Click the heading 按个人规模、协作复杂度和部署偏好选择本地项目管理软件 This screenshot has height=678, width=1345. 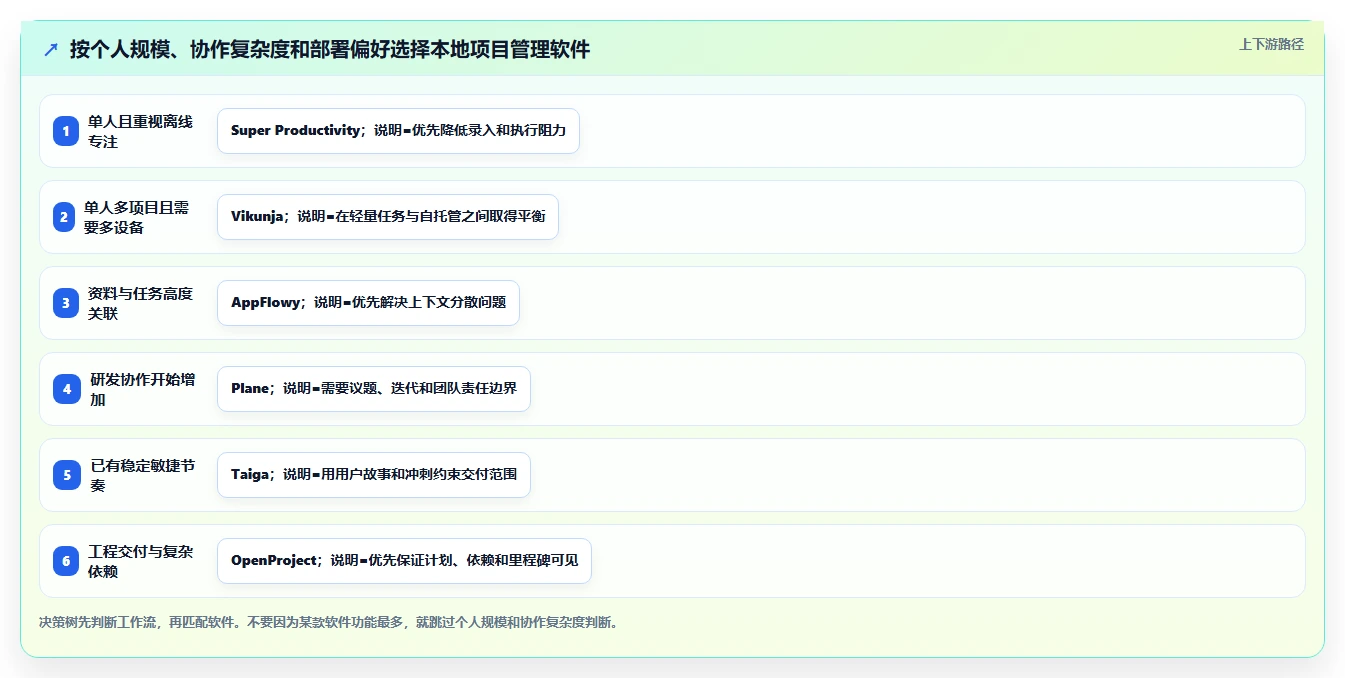330,49
